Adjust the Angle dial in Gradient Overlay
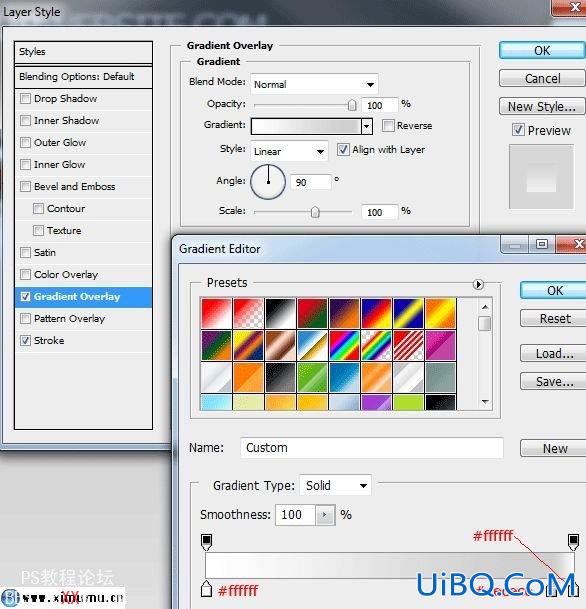Screen dimensions: 586x609 268,182
